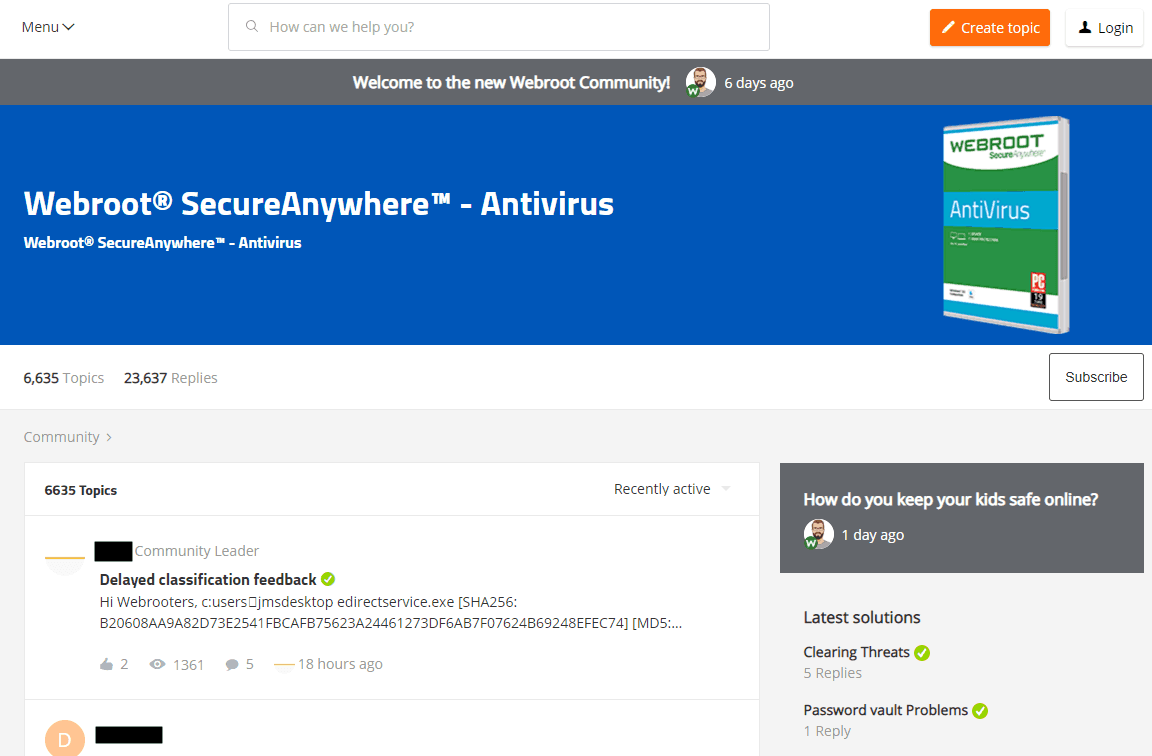
Task: Click the Login person icon
Action: (1084, 27)
